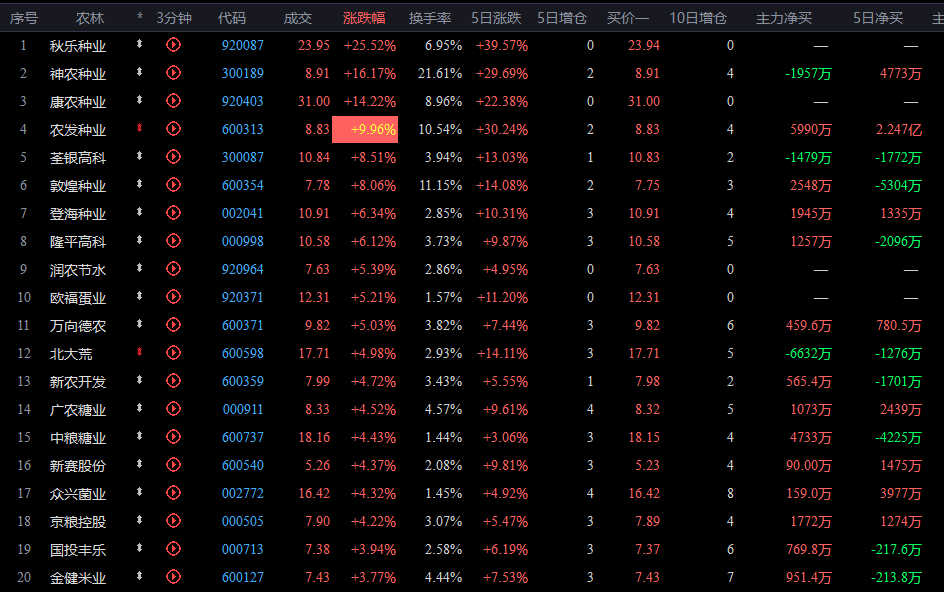
Task: Click the 5日涨跌 column header
Action: pyautogui.click(x=497, y=18)
